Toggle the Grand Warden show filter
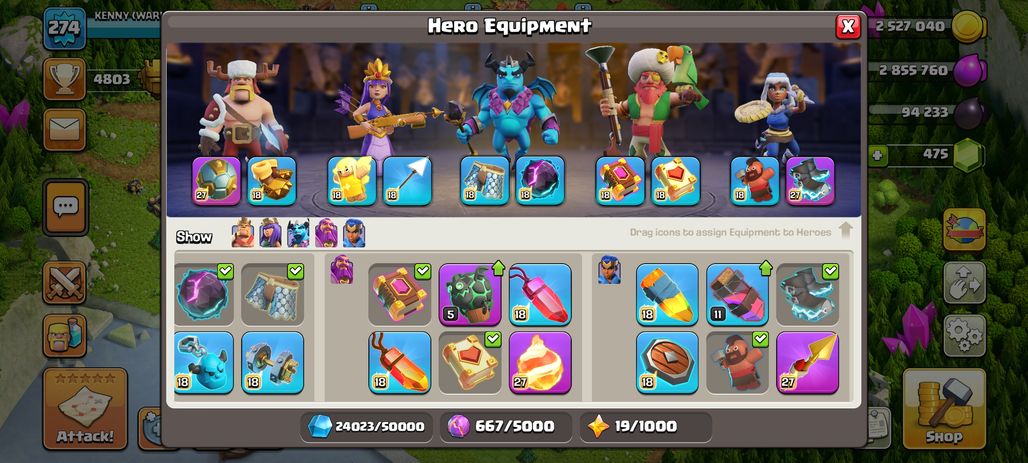This screenshot has width=1028, height=463. pyautogui.click(x=326, y=233)
